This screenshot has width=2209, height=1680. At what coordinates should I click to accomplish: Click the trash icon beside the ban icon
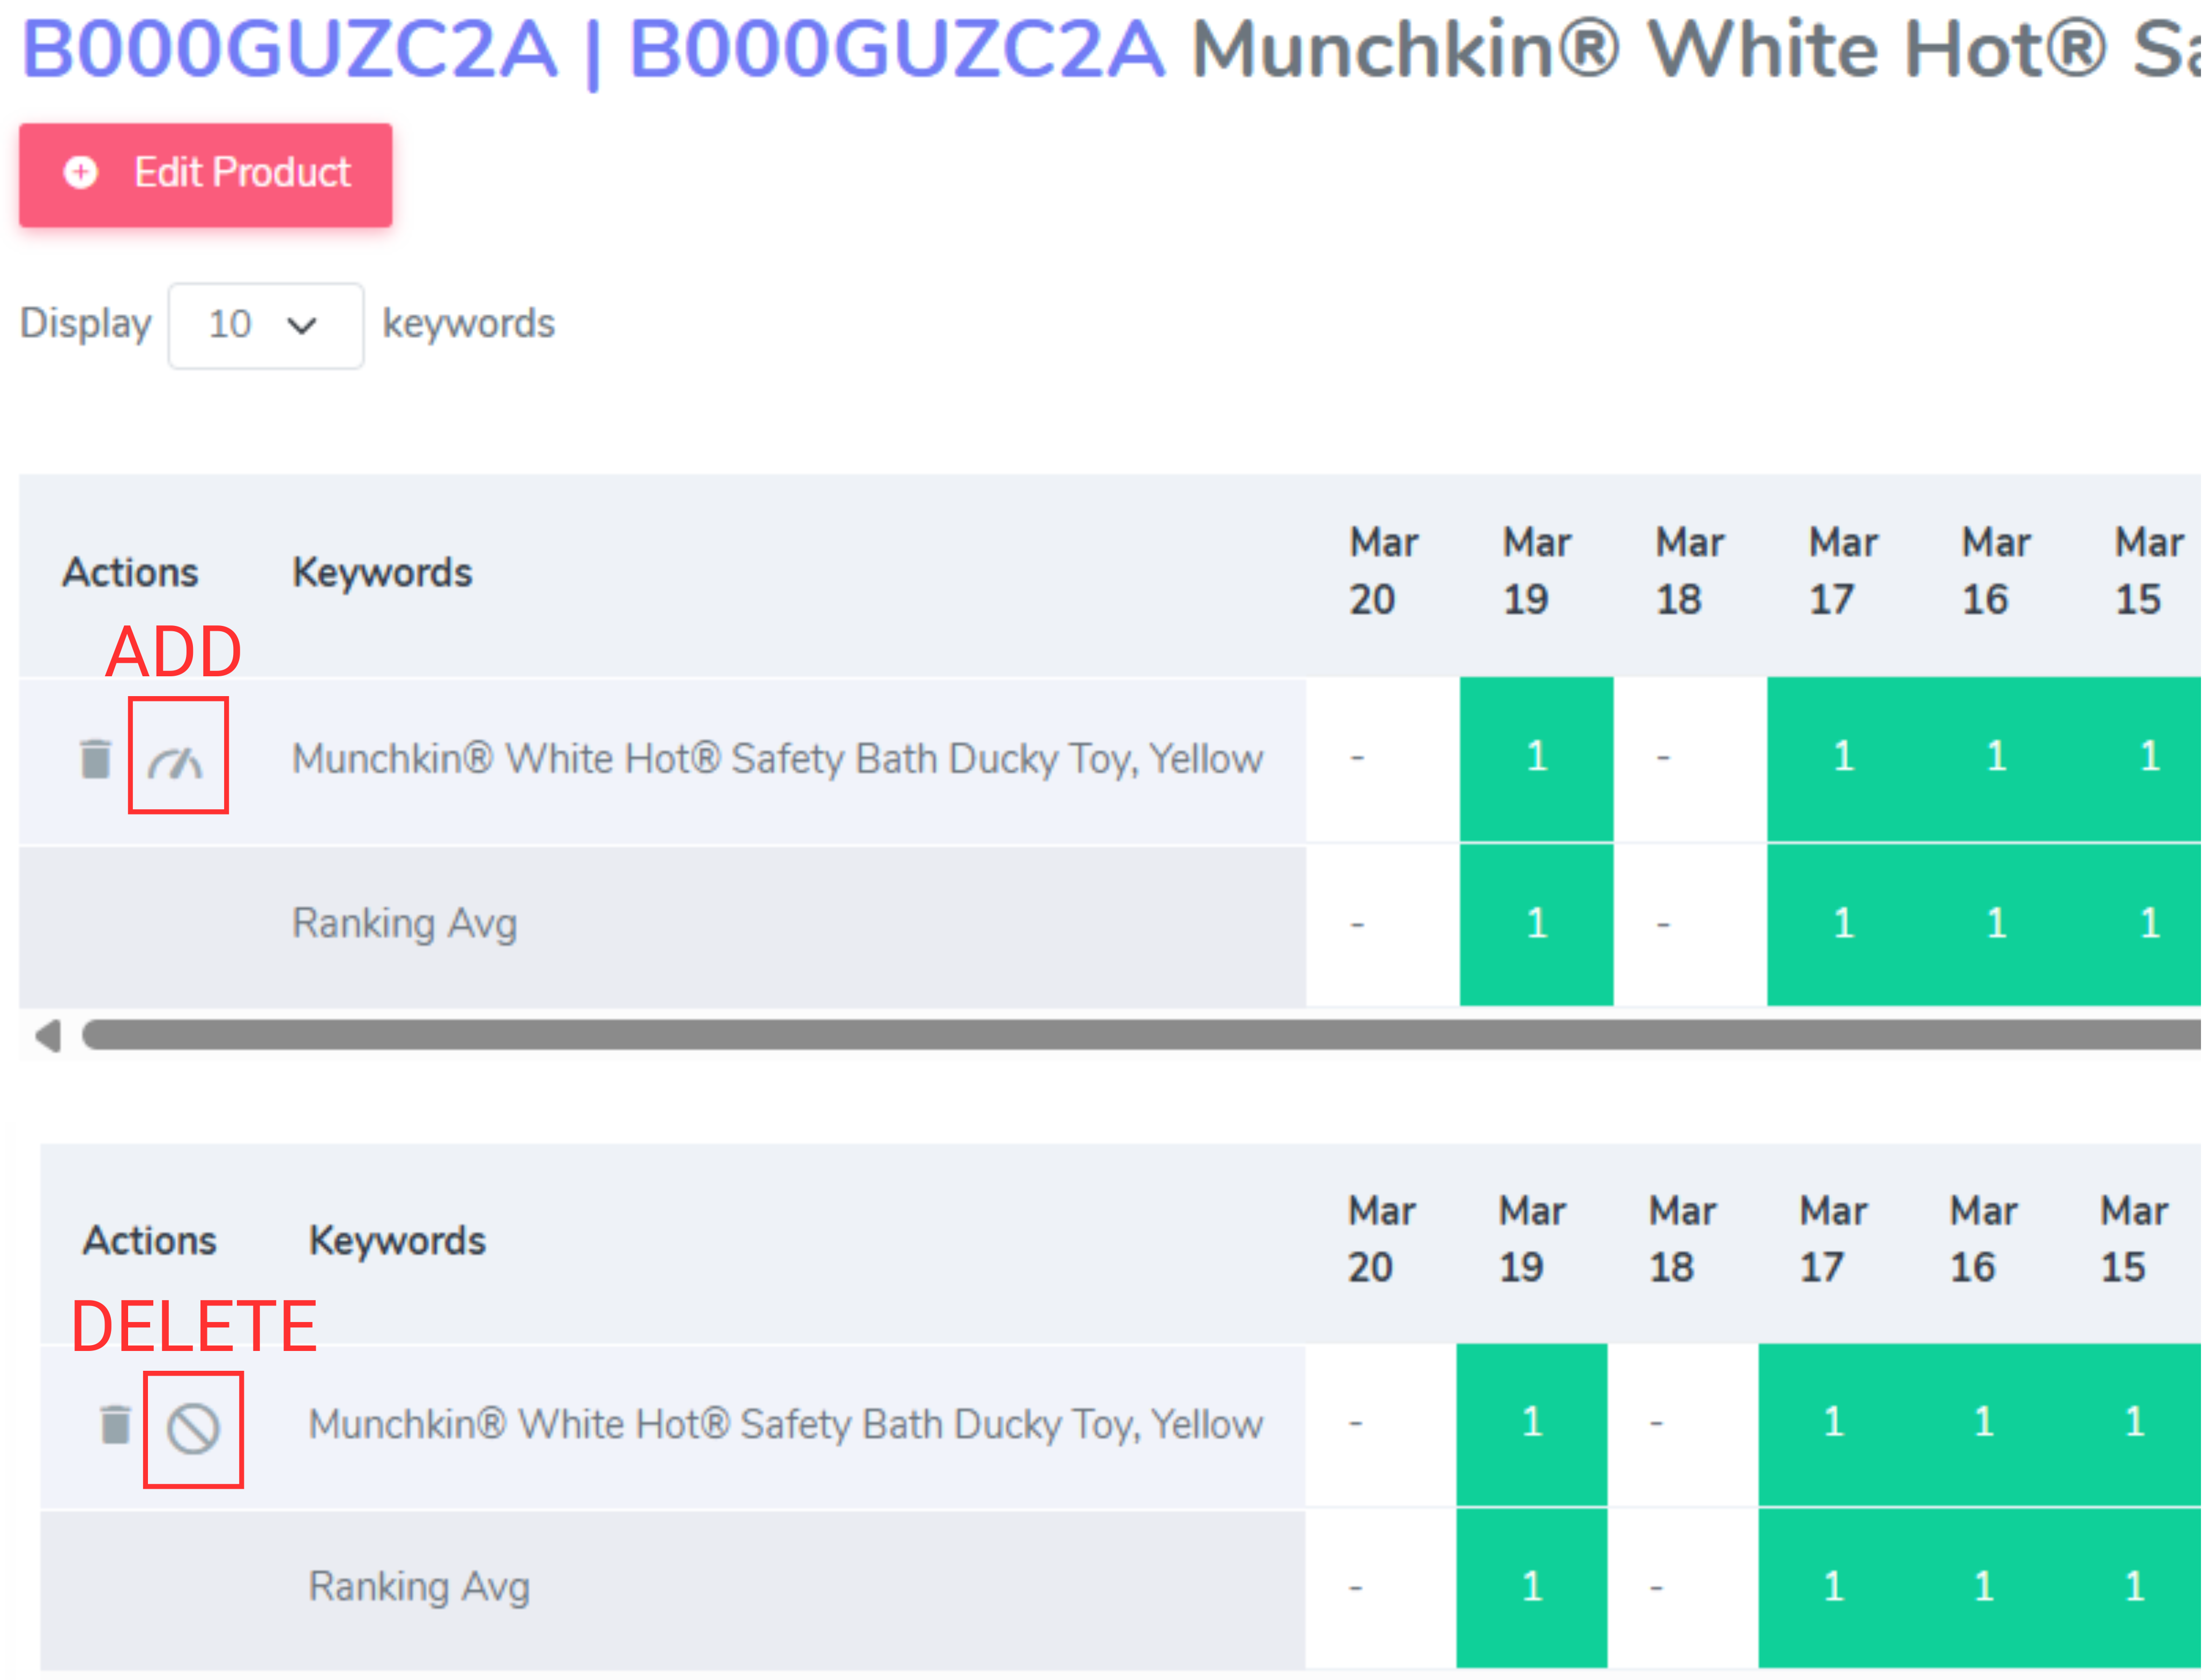(116, 1425)
